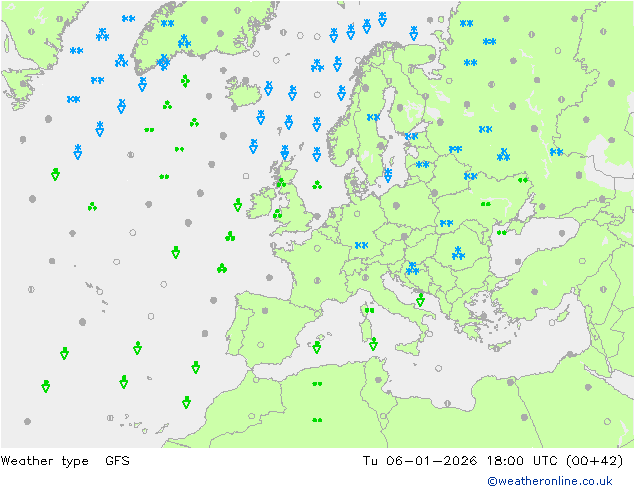Click the rain symbol over Wales
The height and width of the screenshot is (490, 634).
(278, 214)
